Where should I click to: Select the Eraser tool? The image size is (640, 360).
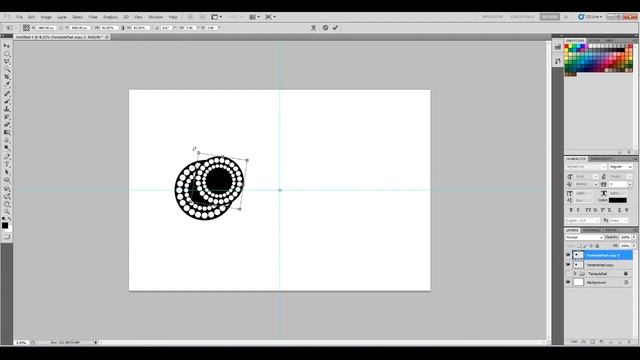(7, 124)
